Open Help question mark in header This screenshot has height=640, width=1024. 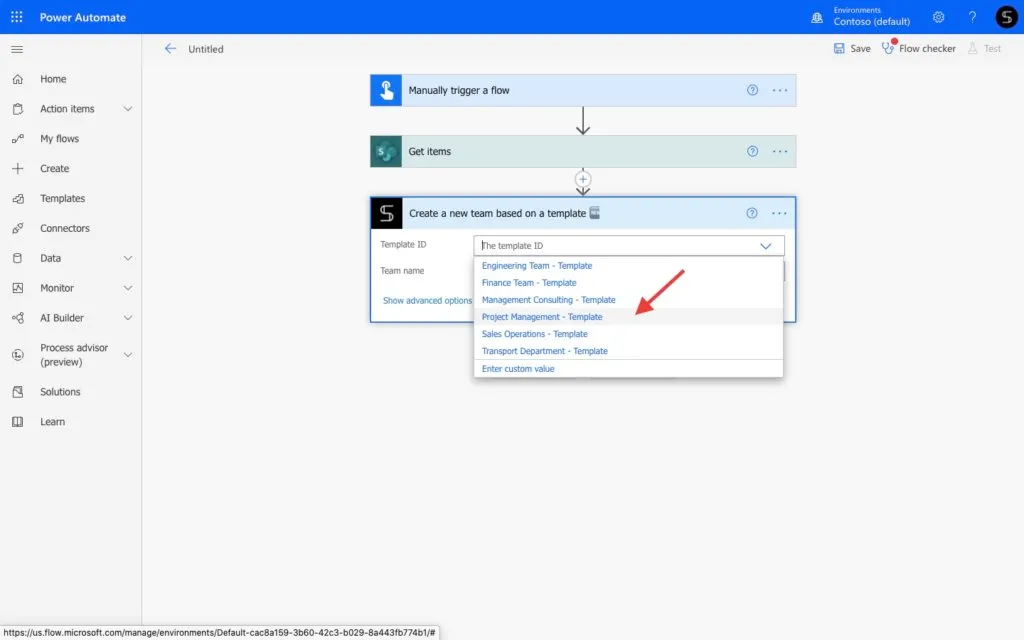(x=972, y=17)
